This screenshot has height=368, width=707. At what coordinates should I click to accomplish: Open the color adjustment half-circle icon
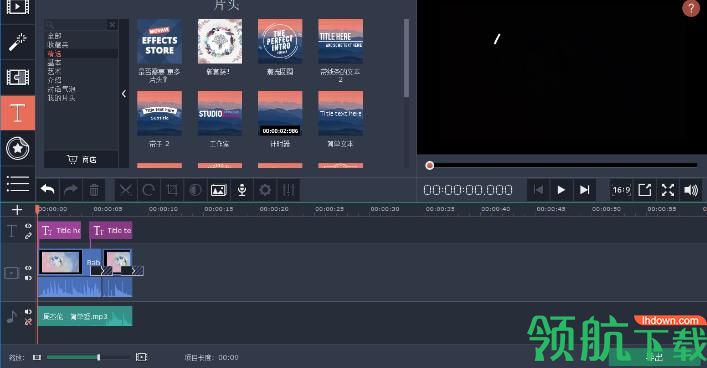coord(195,190)
